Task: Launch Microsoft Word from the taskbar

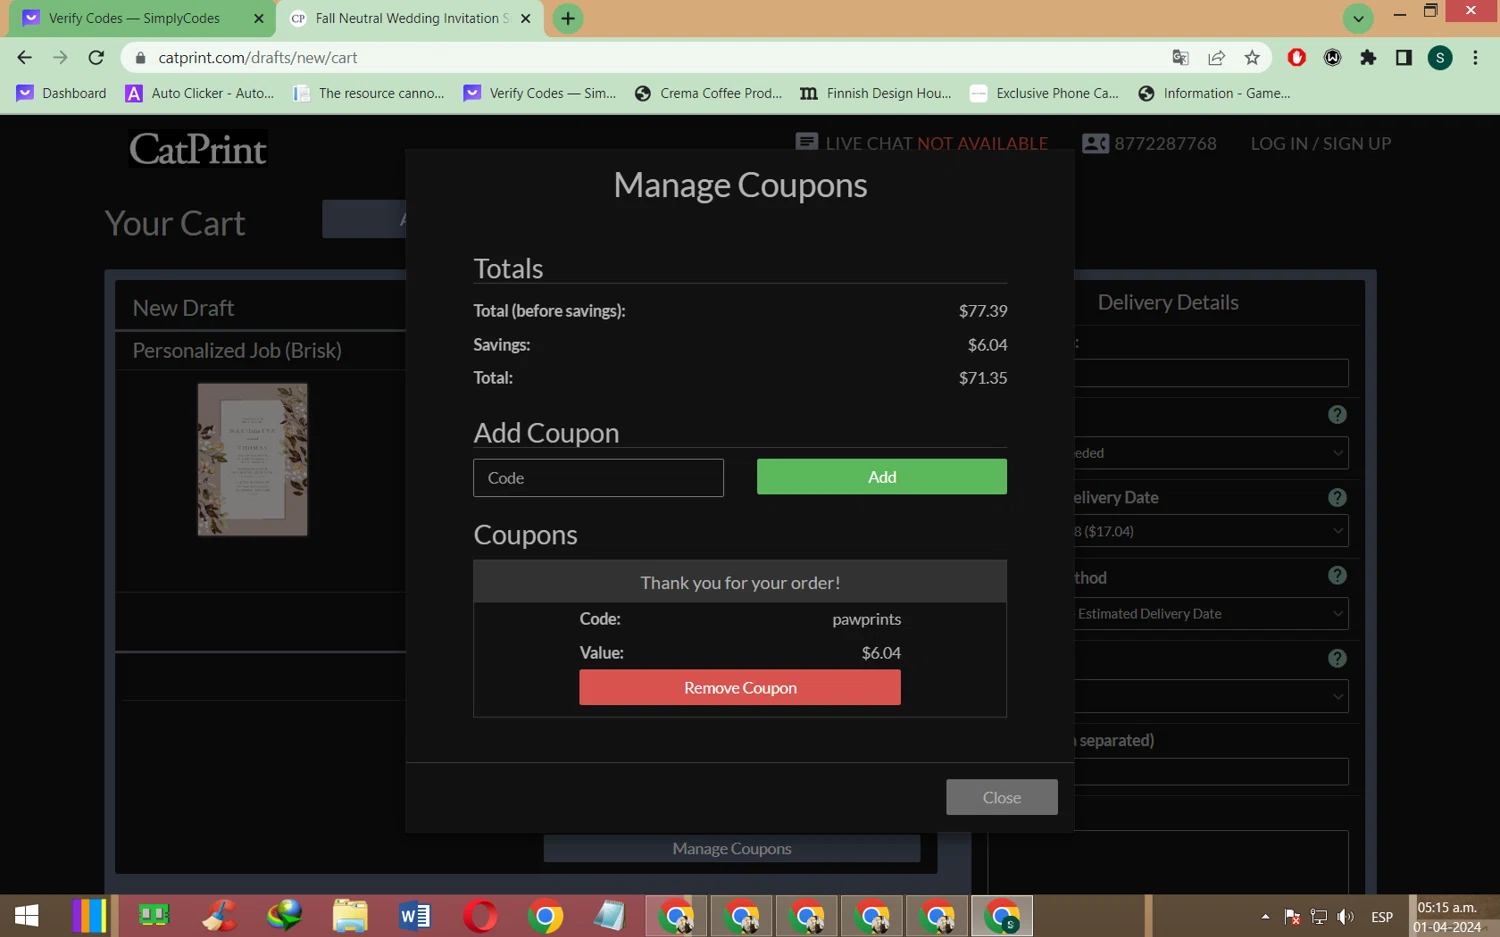Action: point(415,915)
